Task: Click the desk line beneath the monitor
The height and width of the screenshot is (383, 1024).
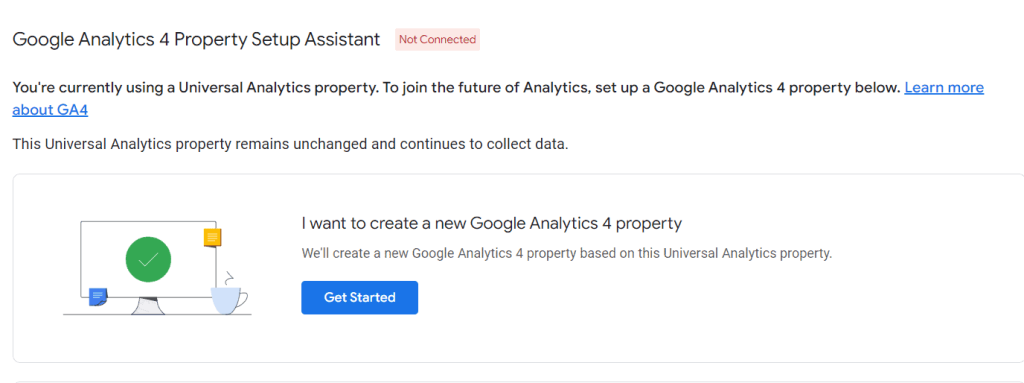Action: tap(157, 314)
